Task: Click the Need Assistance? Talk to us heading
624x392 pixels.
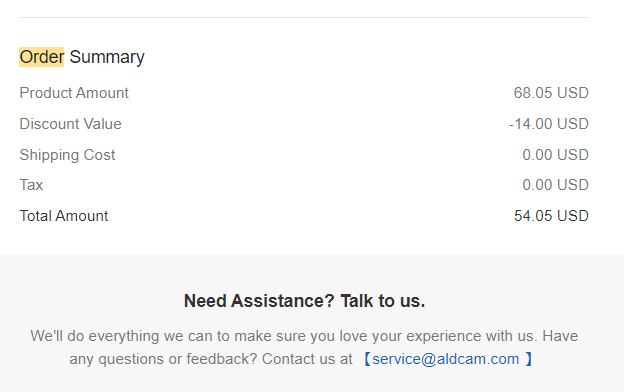Action: tap(304, 300)
